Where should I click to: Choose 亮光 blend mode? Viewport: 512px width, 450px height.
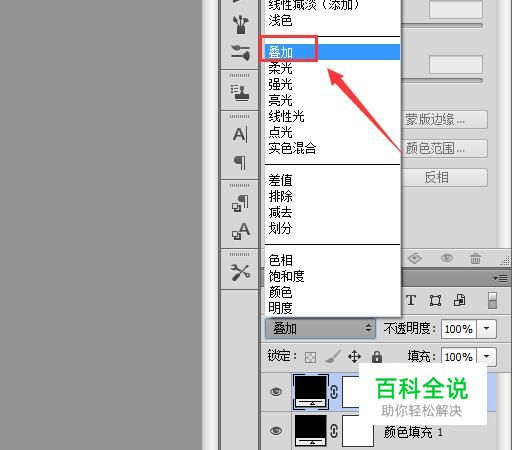[333, 100]
